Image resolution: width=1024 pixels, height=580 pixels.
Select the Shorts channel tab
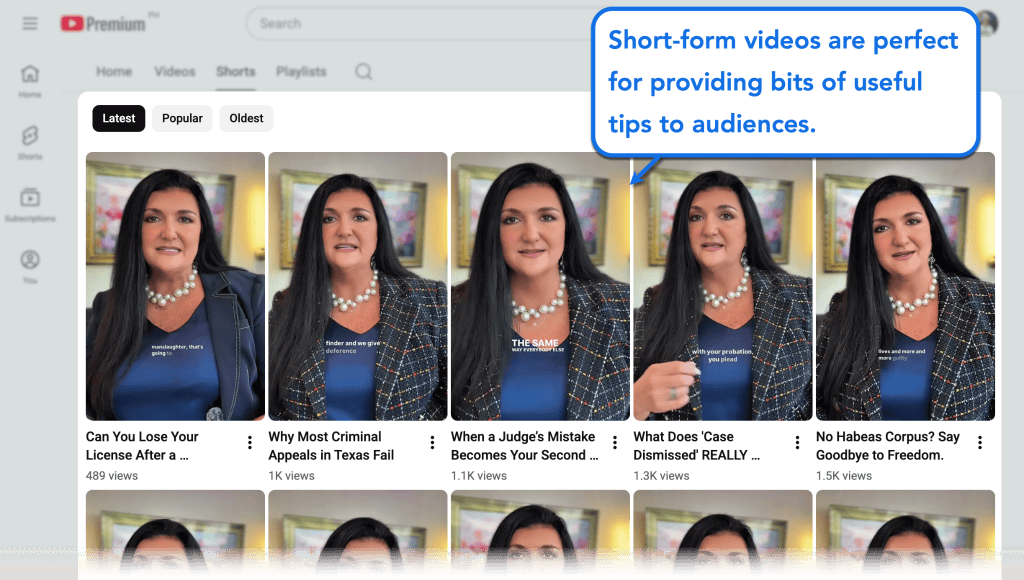point(236,71)
